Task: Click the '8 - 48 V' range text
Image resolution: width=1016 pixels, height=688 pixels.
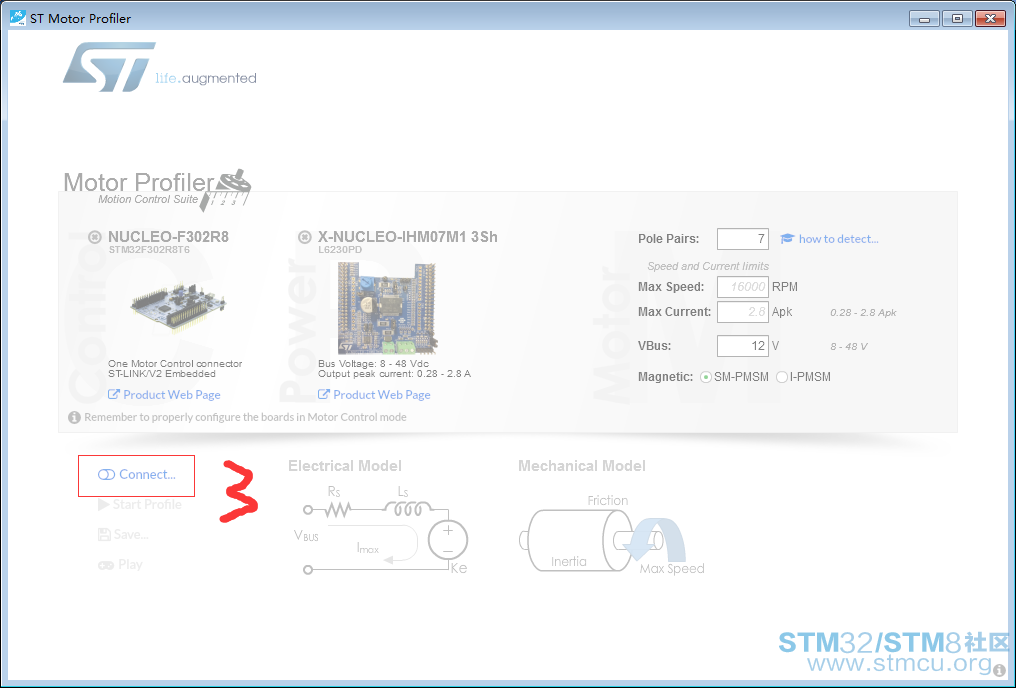Action: coord(849,347)
